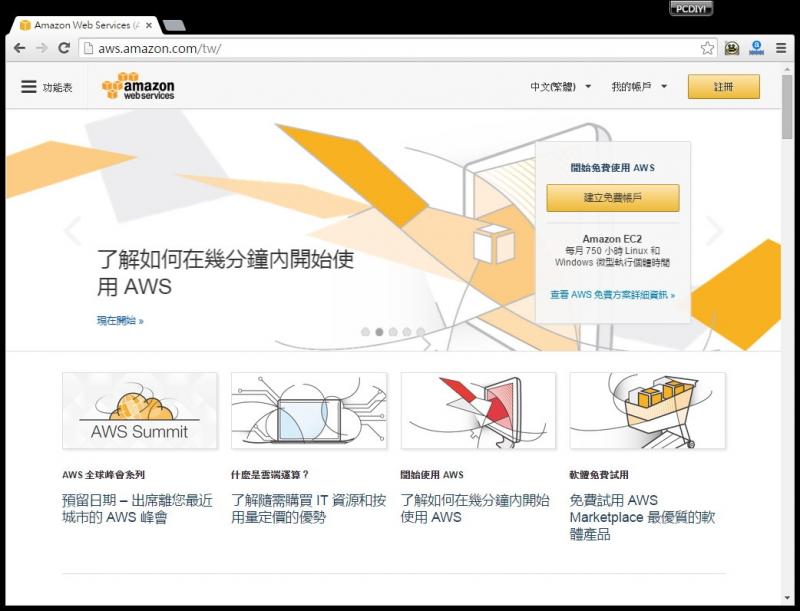This screenshot has height=611, width=800.
Task: Click the 開始使用 AWS card heading
Action: tap(432, 475)
